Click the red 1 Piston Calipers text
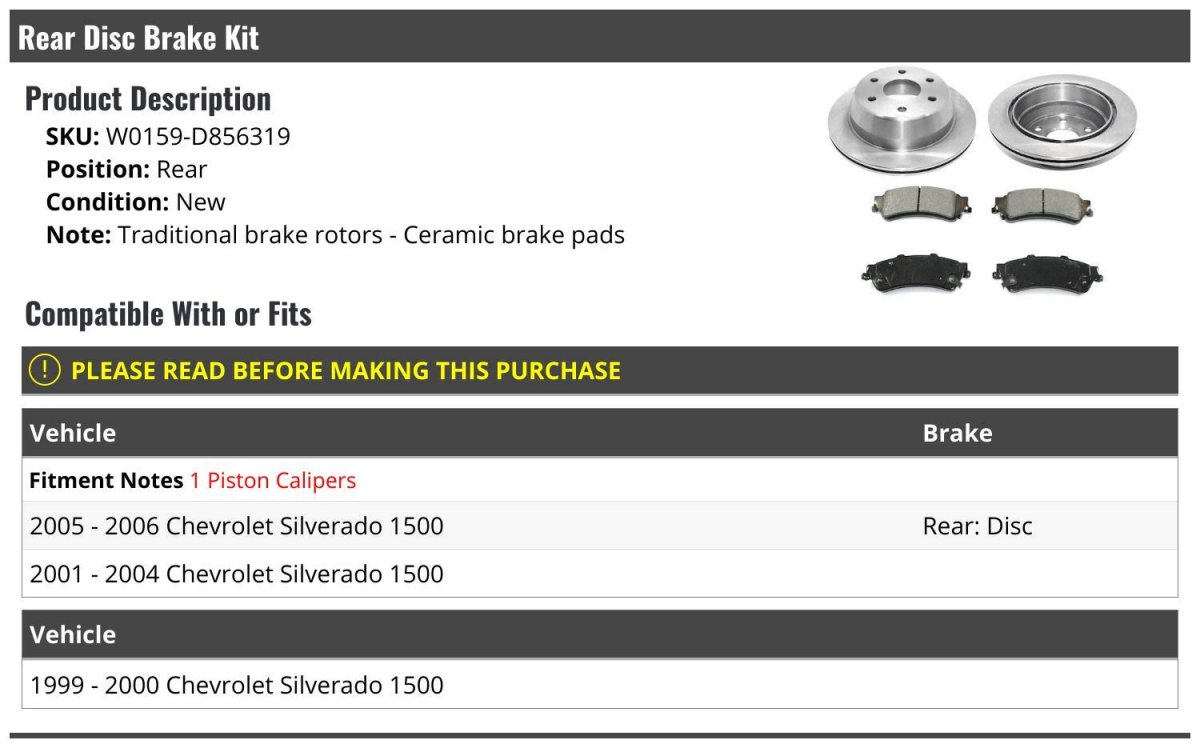Screen dimensions: 1200x748 click(x=273, y=480)
